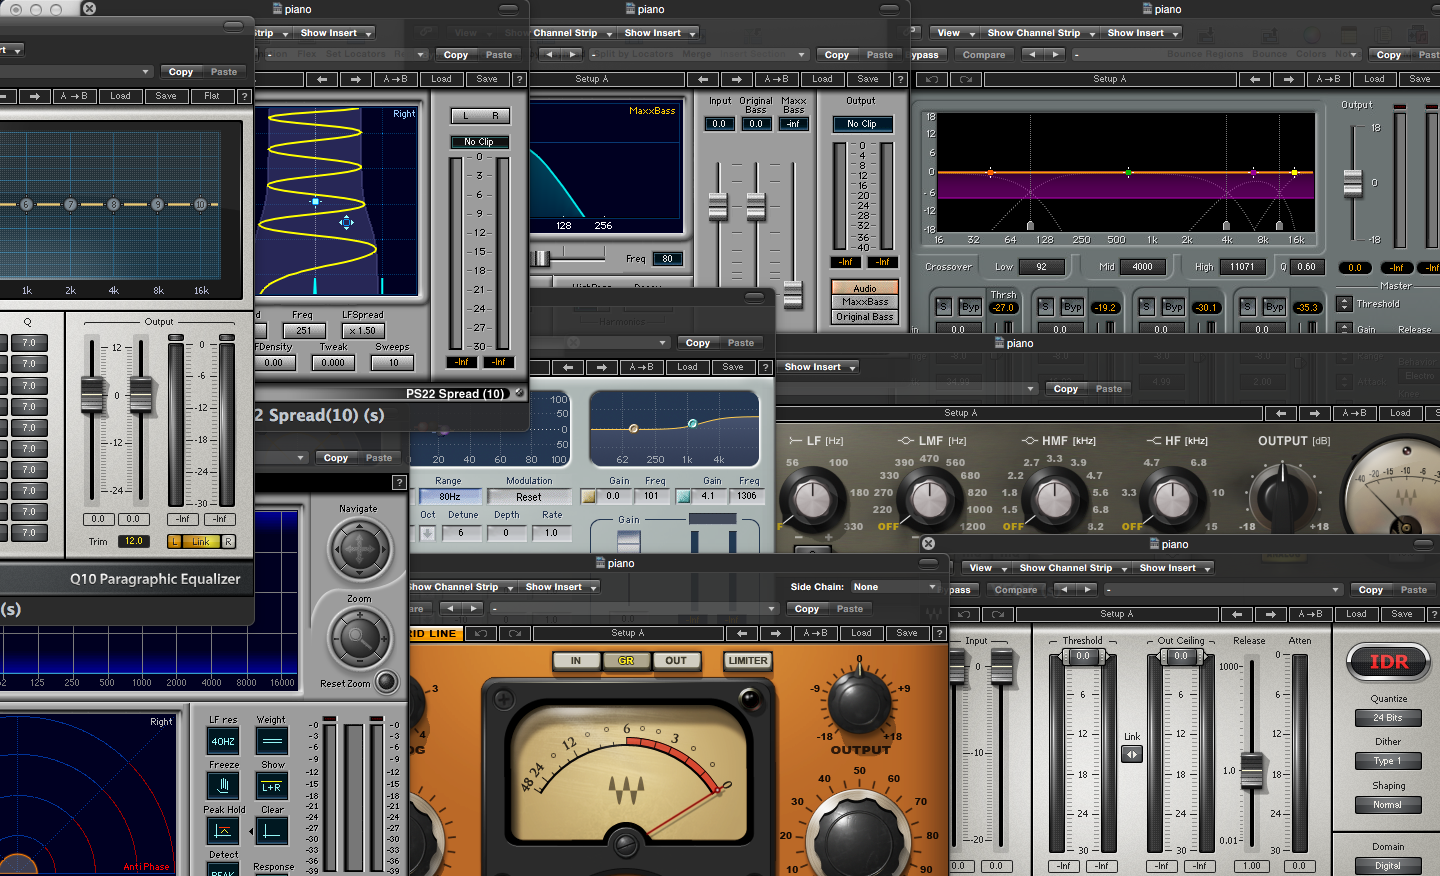Screen dimensions: 1440x876
Task: Click the Trim 12.0 value field
Action: tap(134, 541)
